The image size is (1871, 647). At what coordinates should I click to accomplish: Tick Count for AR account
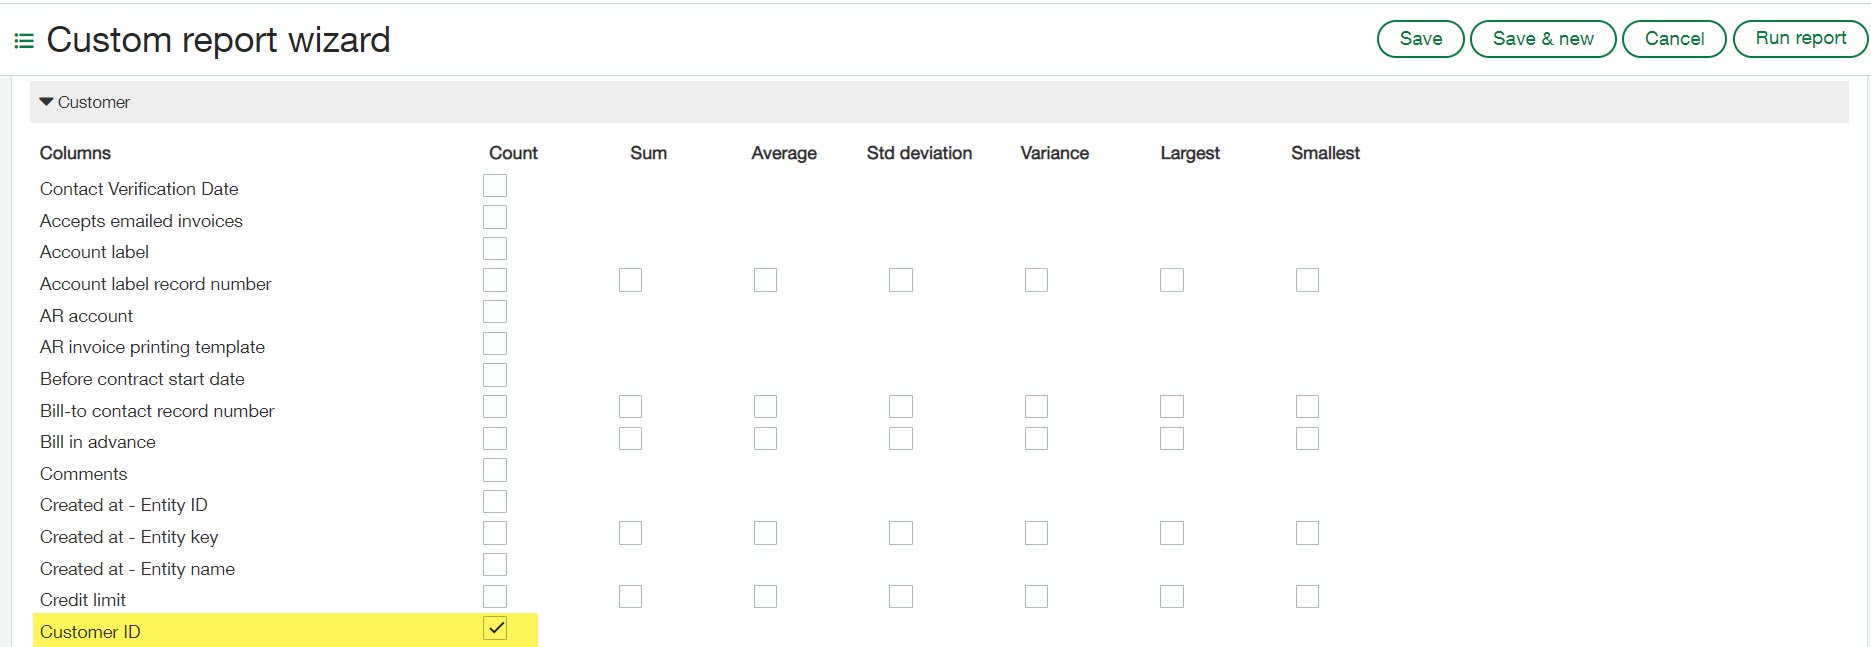495,312
